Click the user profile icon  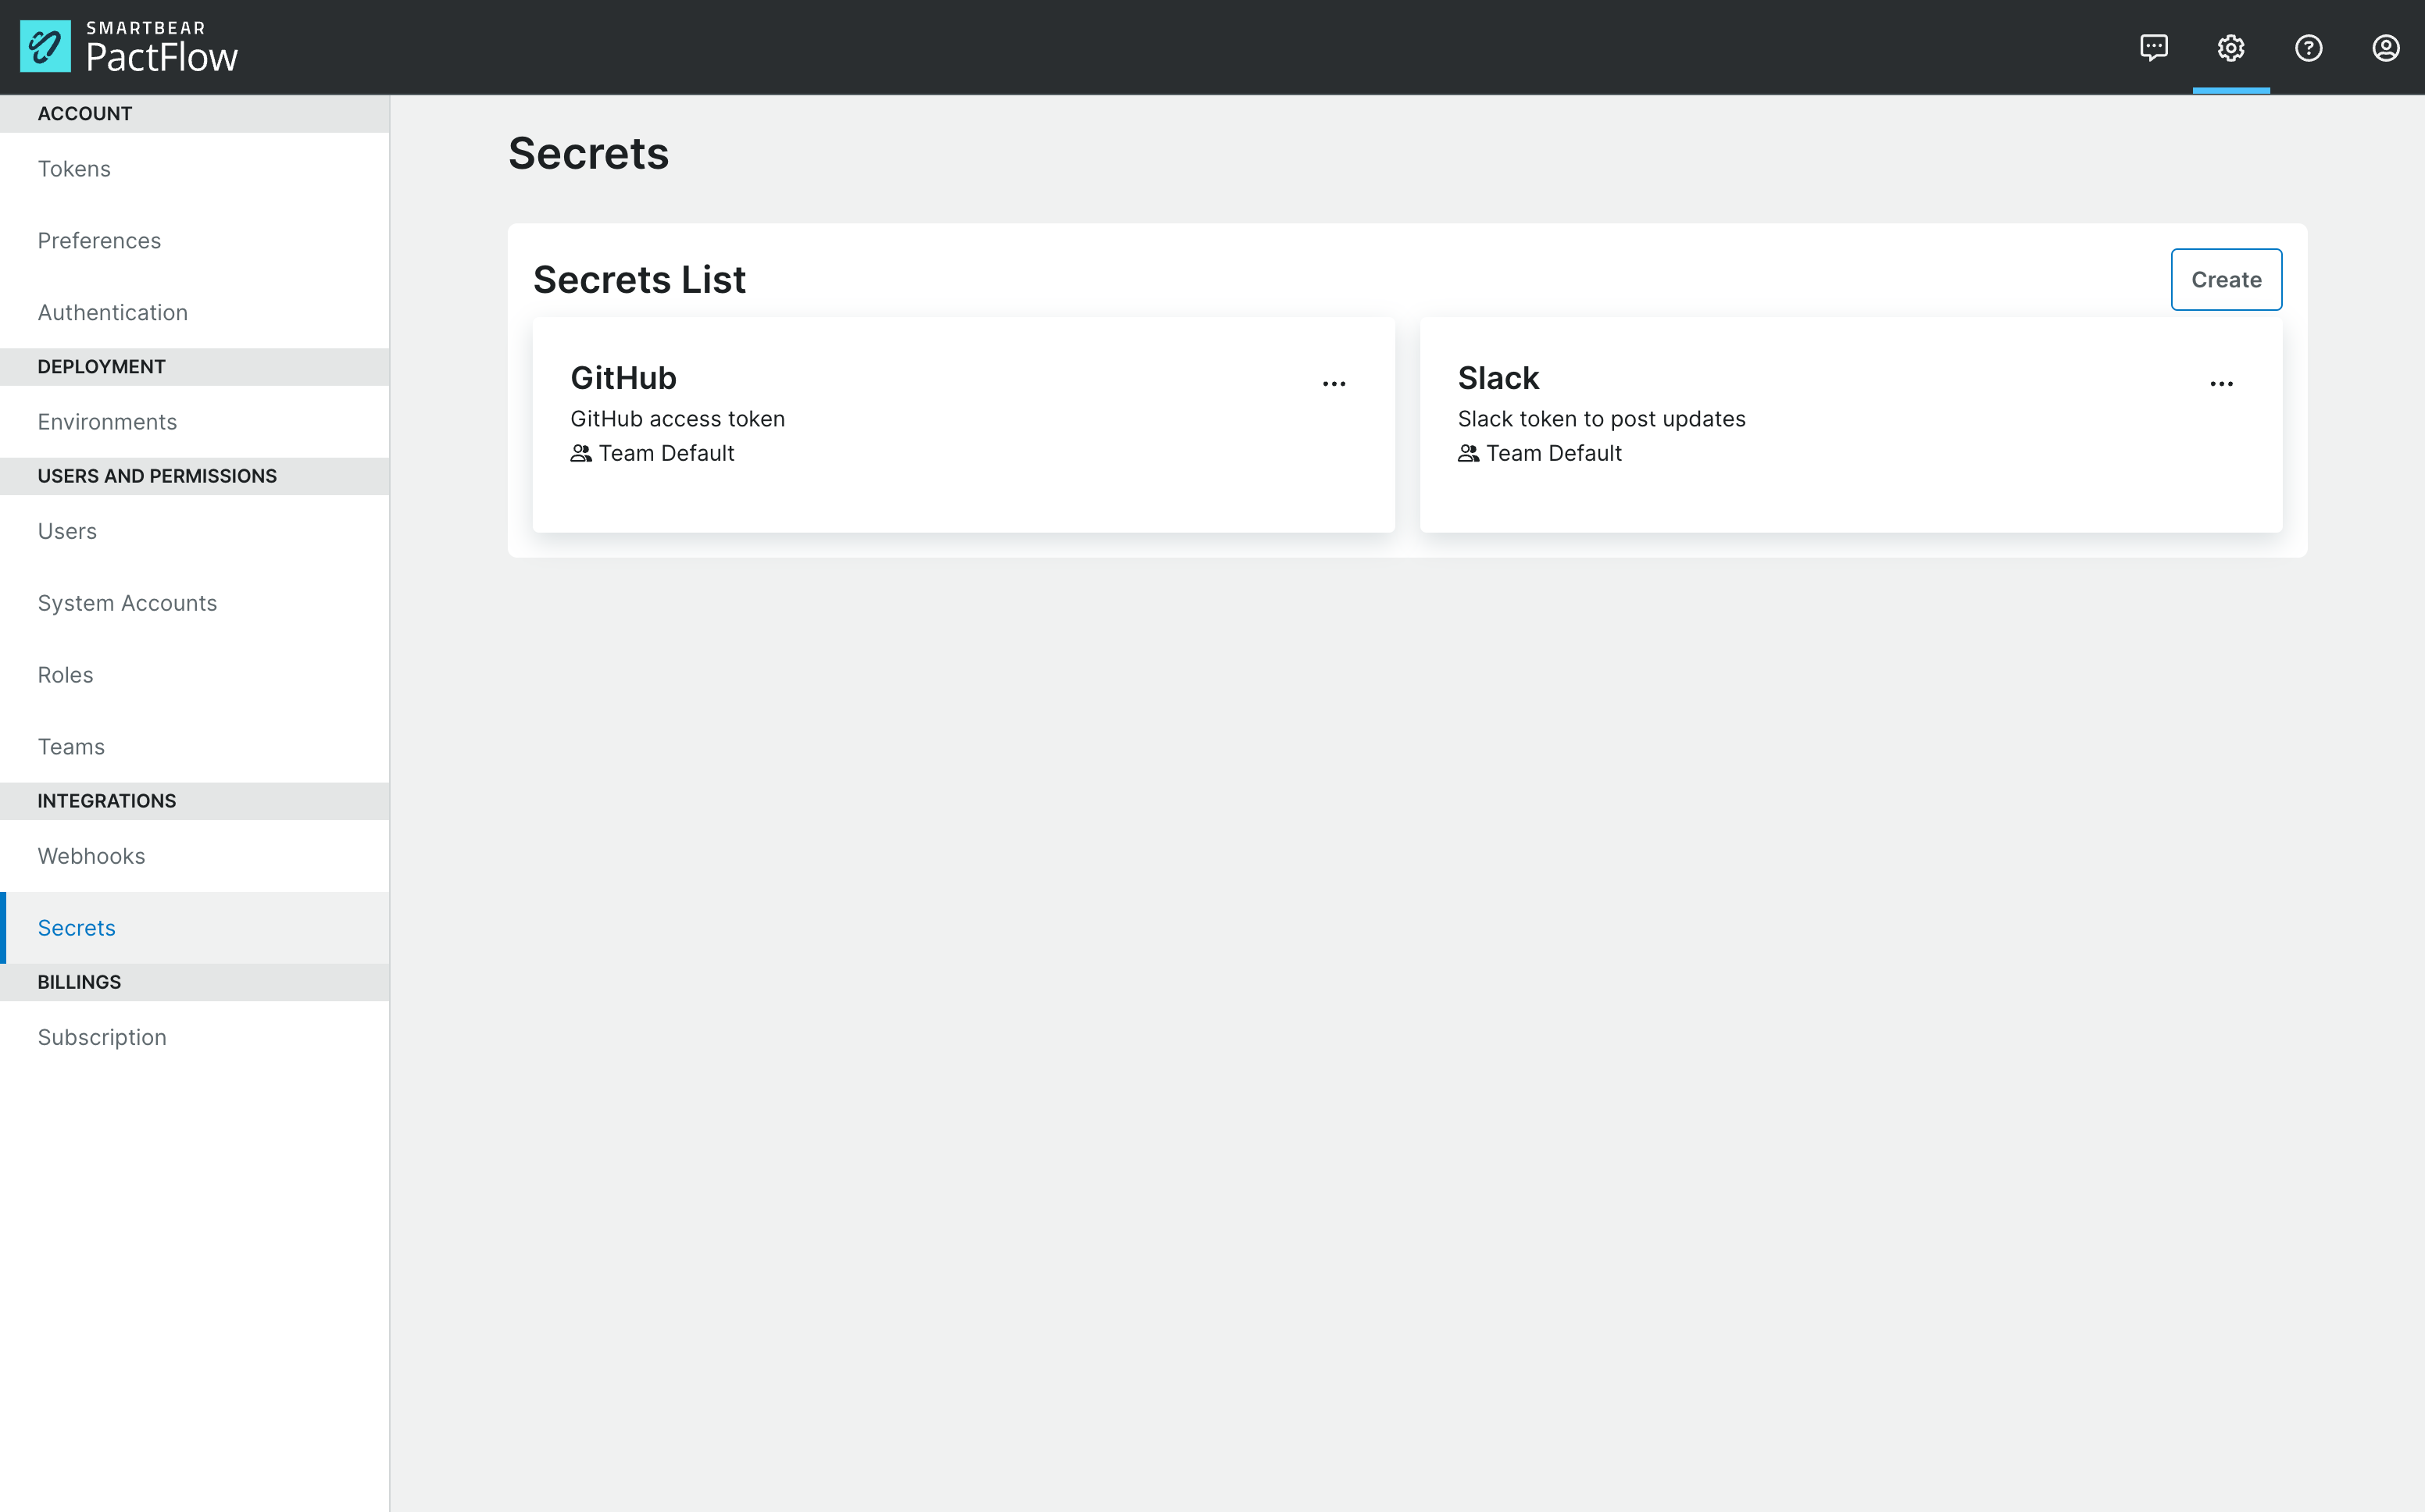[2387, 47]
